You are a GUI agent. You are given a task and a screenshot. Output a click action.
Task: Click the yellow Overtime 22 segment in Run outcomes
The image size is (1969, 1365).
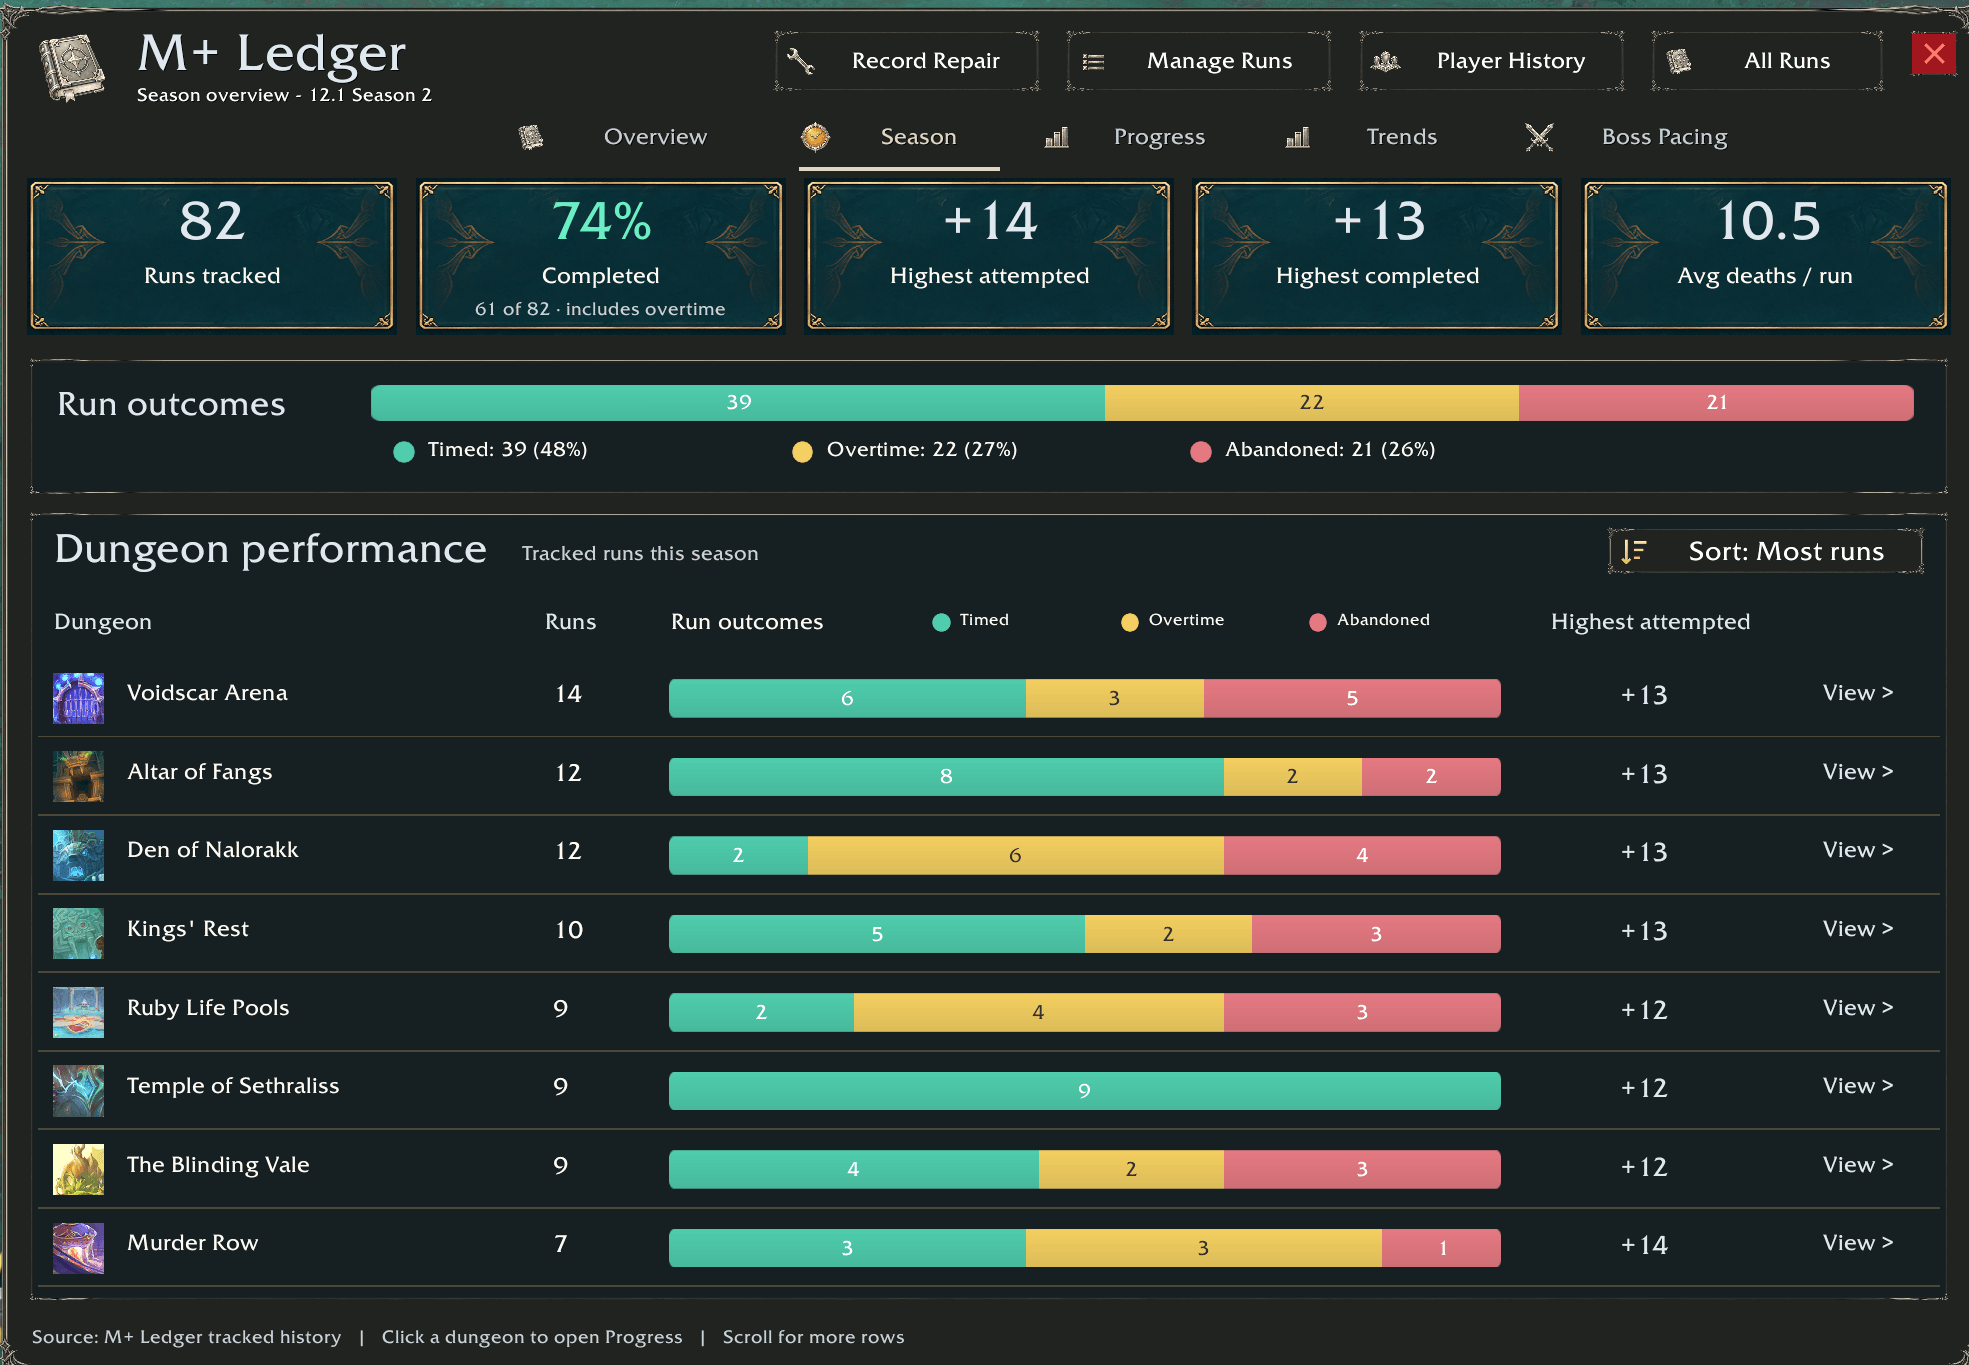[x=1312, y=403]
